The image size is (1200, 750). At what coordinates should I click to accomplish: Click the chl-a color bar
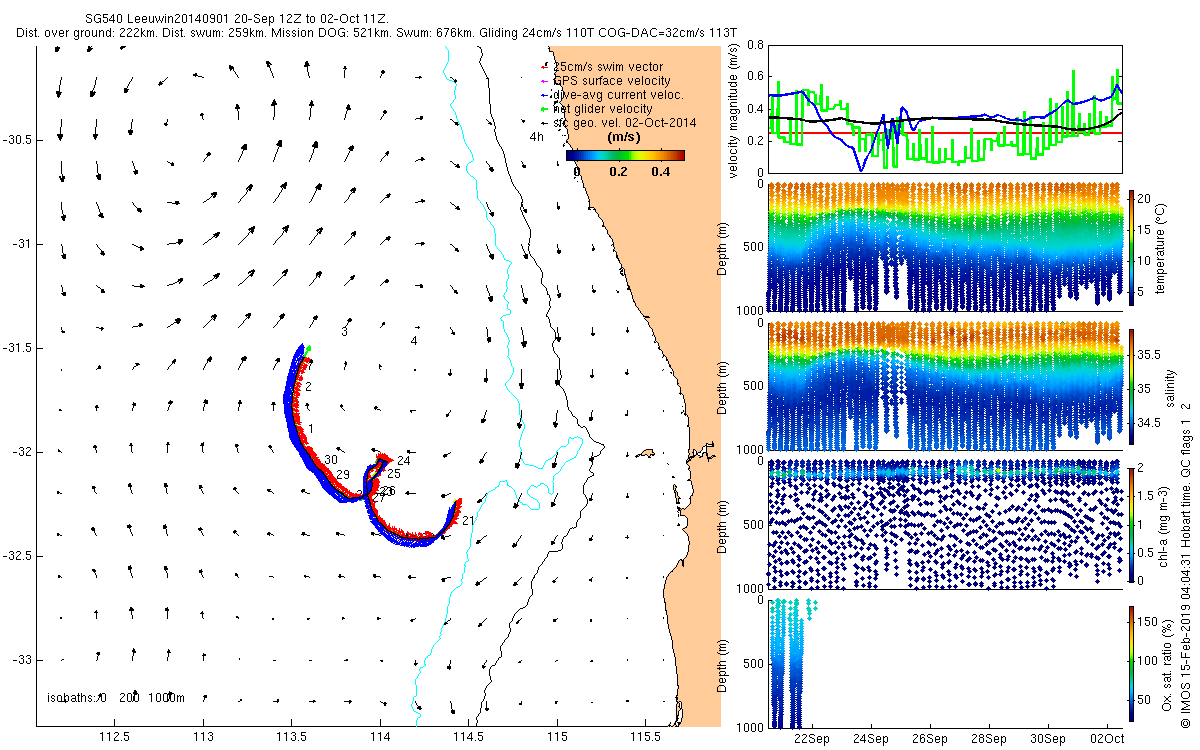[1132, 523]
